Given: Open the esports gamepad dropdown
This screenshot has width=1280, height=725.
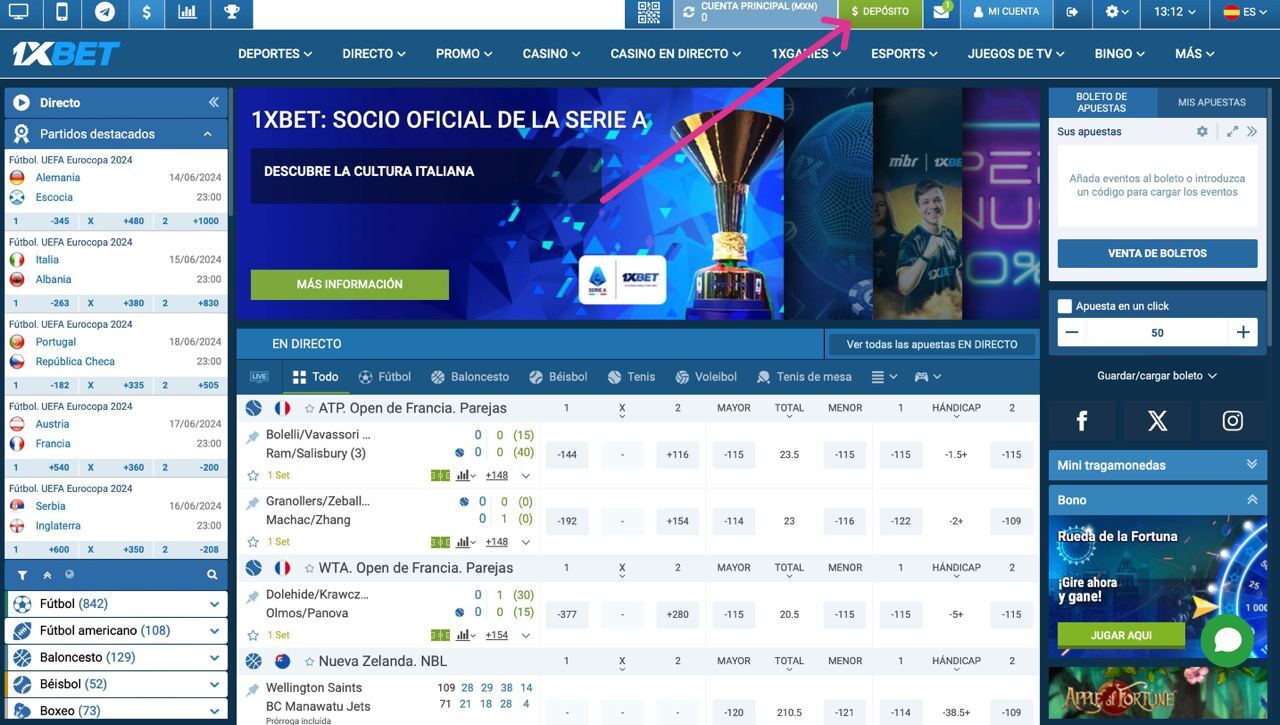Looking at the screenshot, I should 928,377.
